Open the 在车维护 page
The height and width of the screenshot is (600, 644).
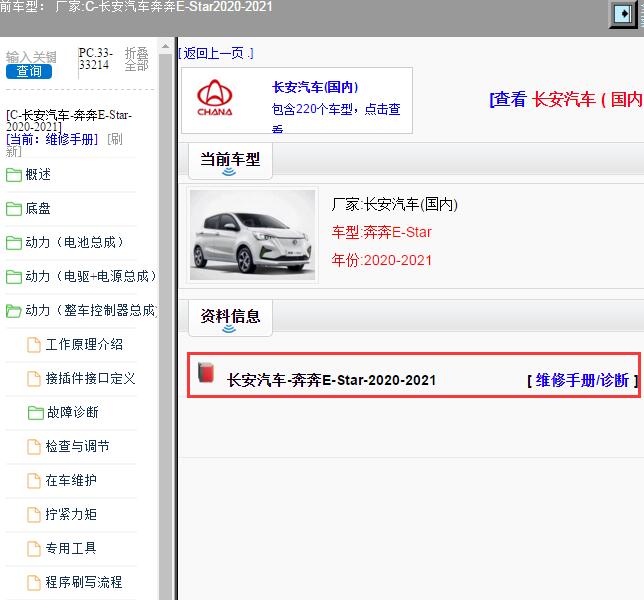click(x=71, y=480)
